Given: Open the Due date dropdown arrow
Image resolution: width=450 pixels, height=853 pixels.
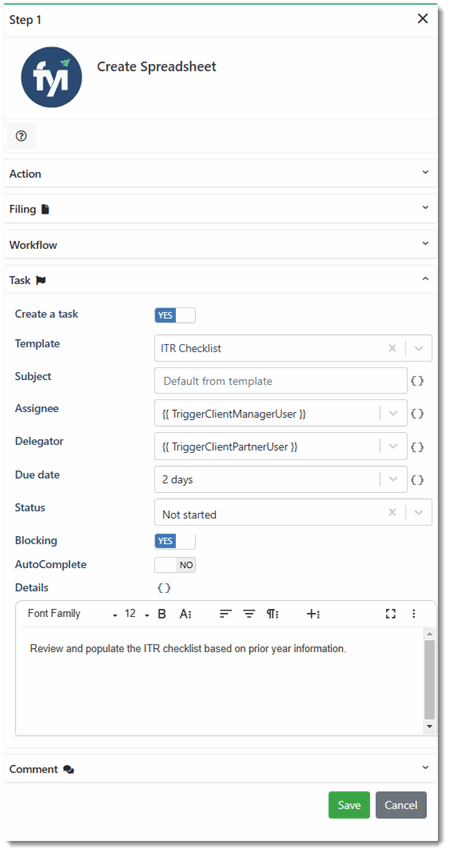Looking at the screenshot, I should click(393, 480).
